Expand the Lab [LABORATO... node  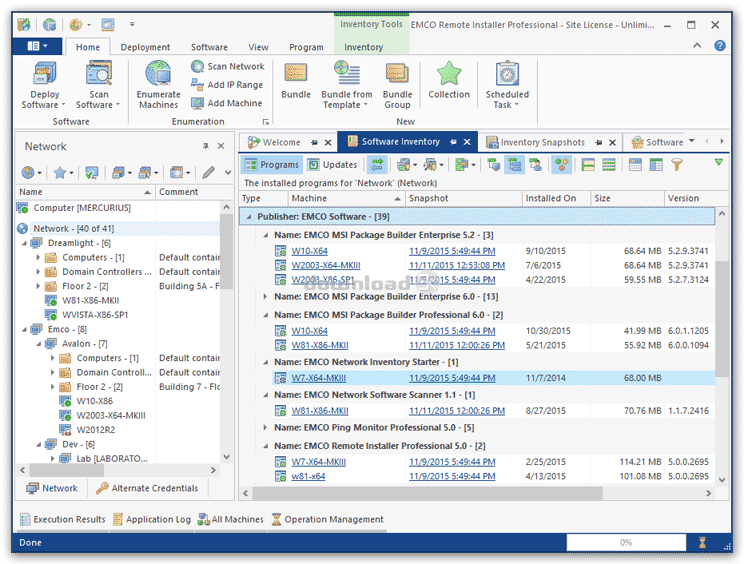(x=53, y=459)
